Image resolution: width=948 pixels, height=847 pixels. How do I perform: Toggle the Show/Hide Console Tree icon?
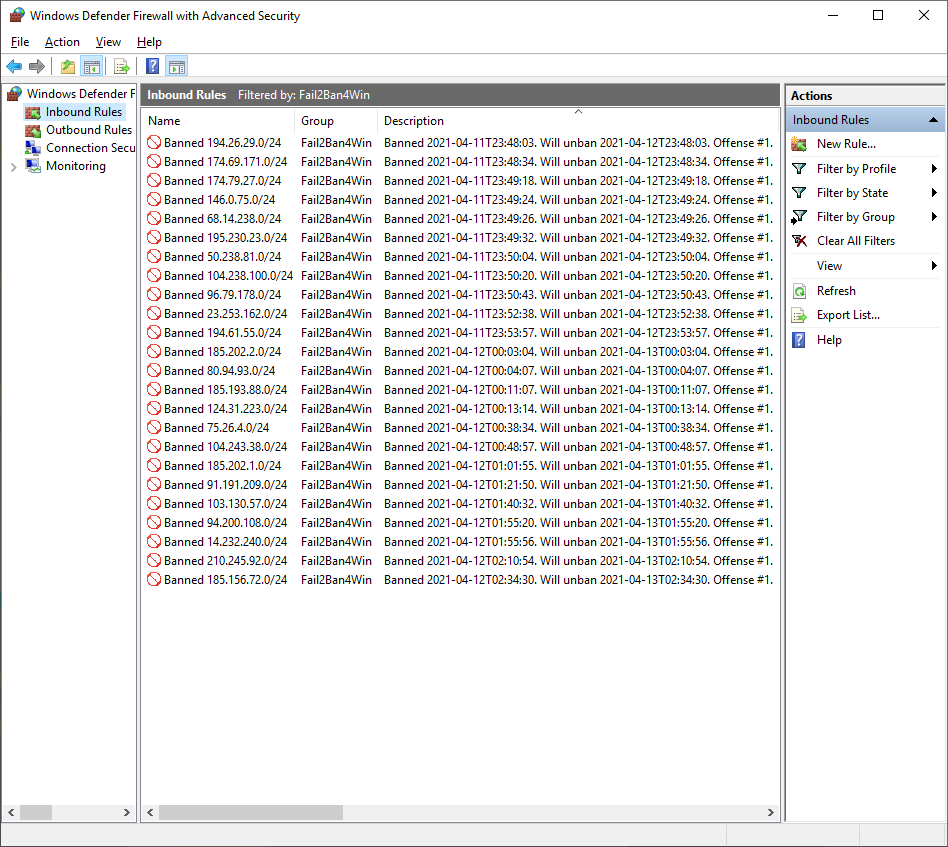pyautogui.click(x=92, y=67)
